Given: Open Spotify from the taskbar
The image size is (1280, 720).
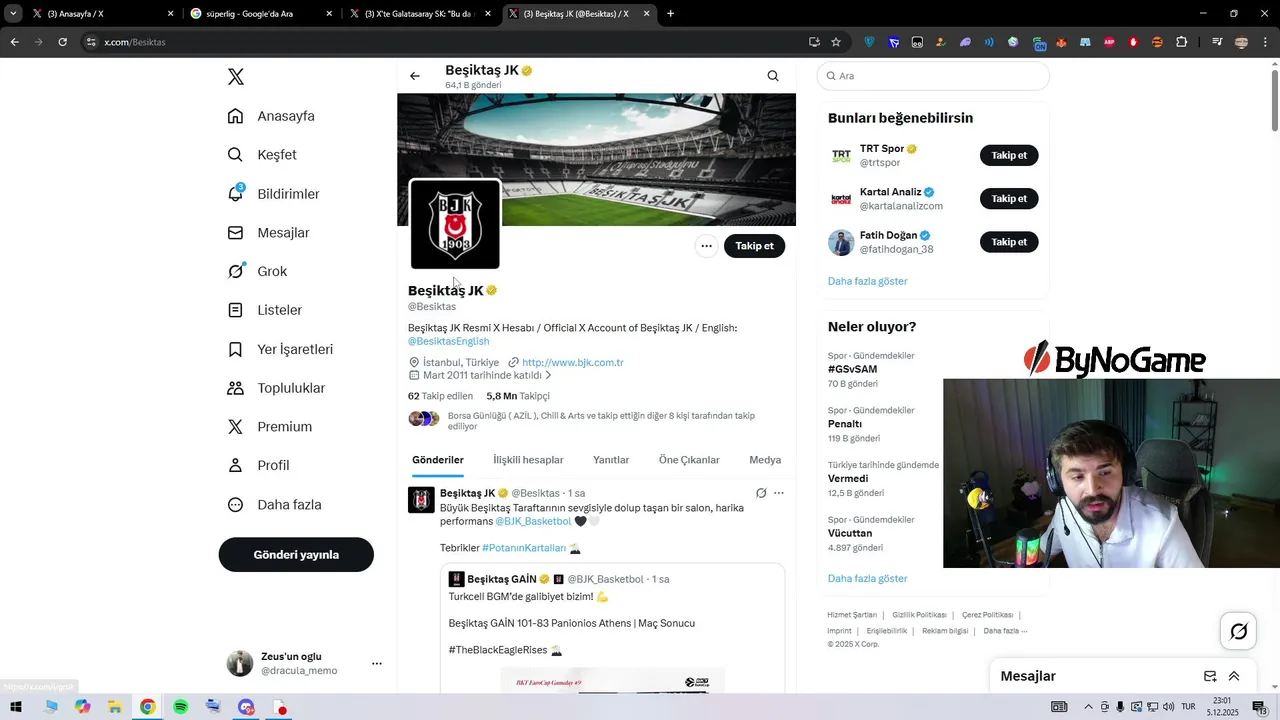Looking at the screenshot, I should [180, 707].
